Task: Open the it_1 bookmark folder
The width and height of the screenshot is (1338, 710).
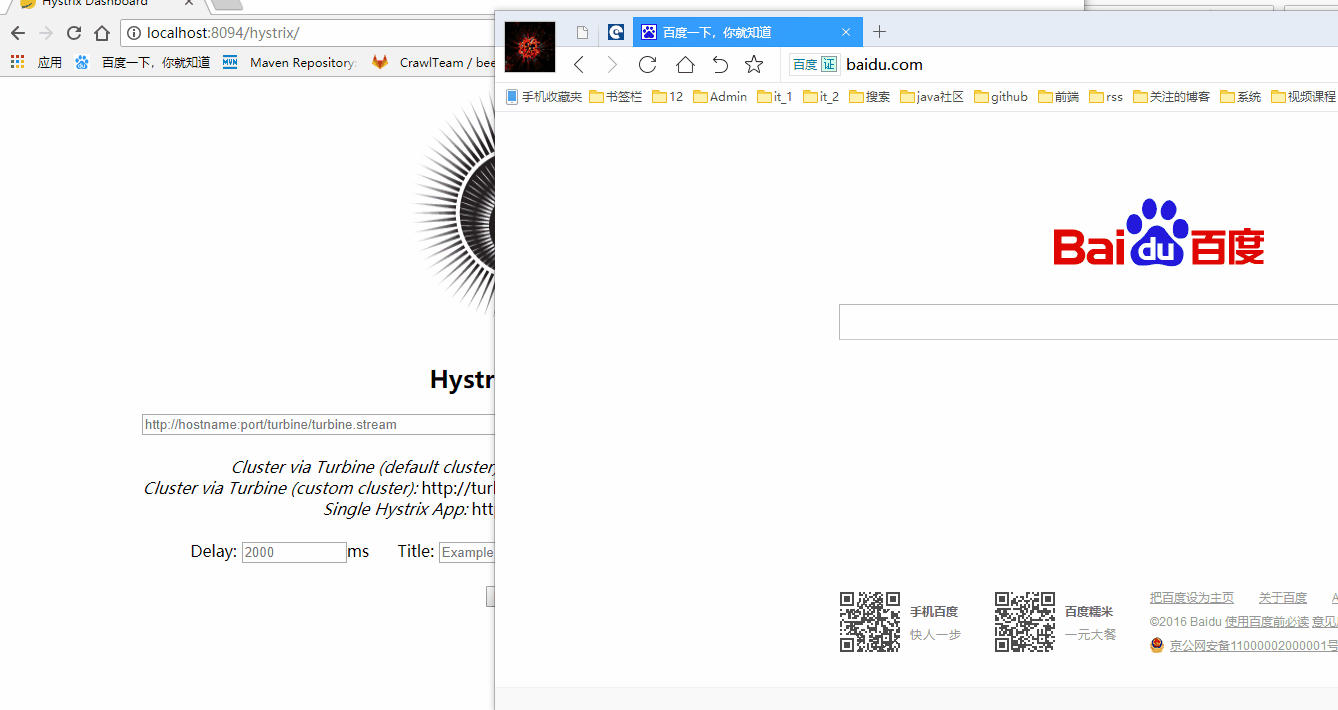Action: 775,97
